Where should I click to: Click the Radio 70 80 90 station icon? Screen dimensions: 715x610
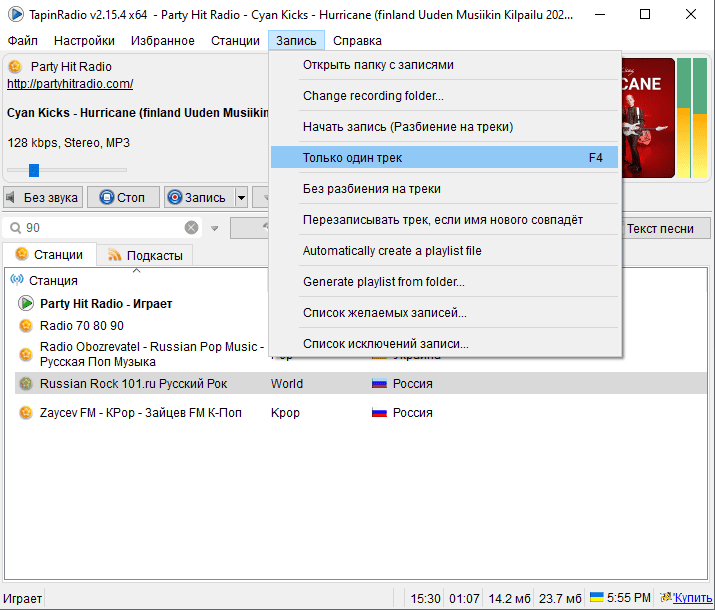[x=26, y=326]
